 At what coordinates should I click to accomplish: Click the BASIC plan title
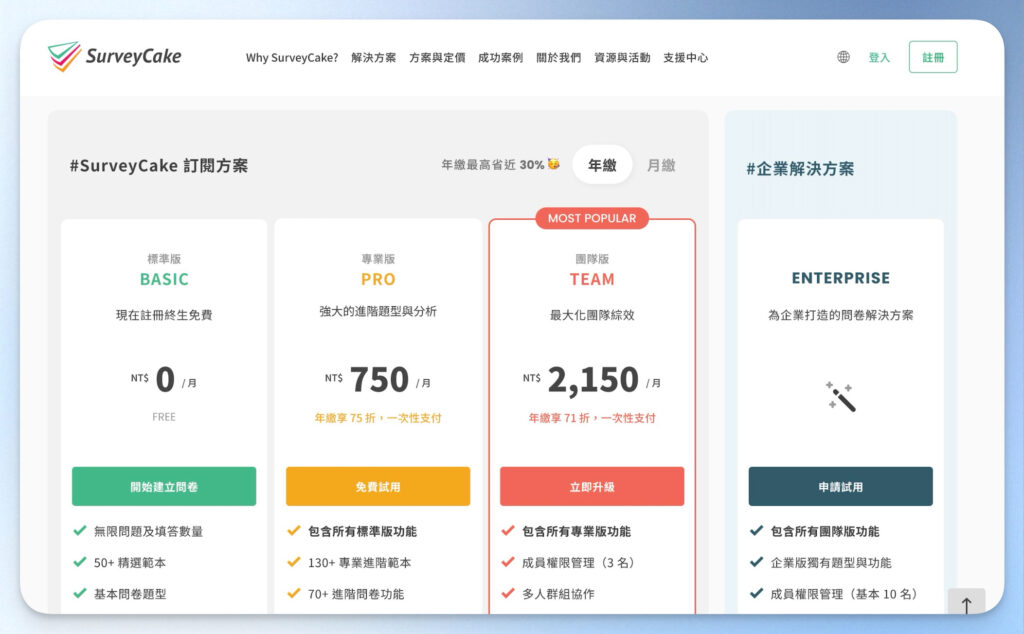tap(164, 279)
